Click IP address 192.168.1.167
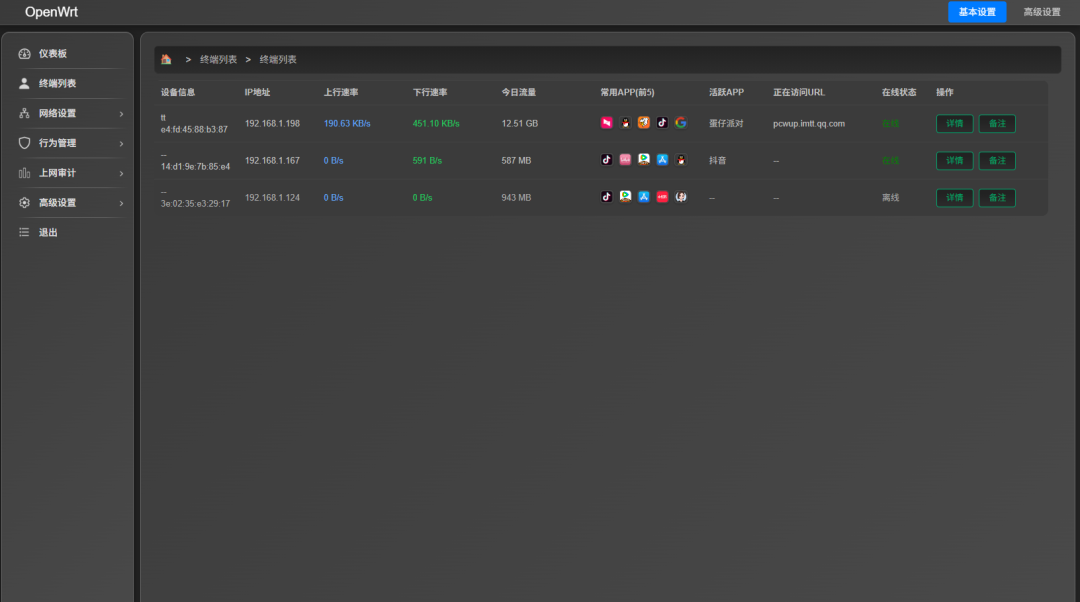Image resolution: width=1080 pixels, height=602 pixels. pyautogui.click(x=272, y=160)
